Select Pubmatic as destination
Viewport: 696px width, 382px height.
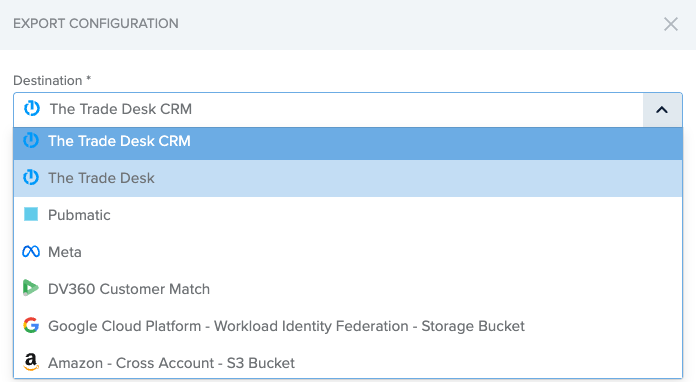[x=348, y=215]
